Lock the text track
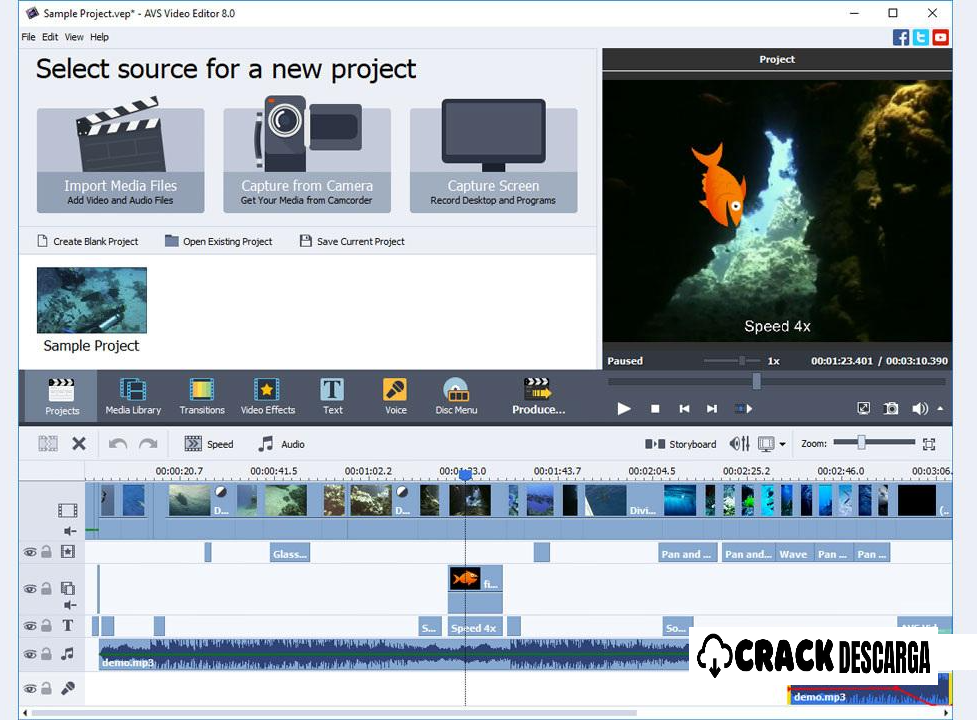The height and width of the screenshot is (720, 977). click(46, 625)
